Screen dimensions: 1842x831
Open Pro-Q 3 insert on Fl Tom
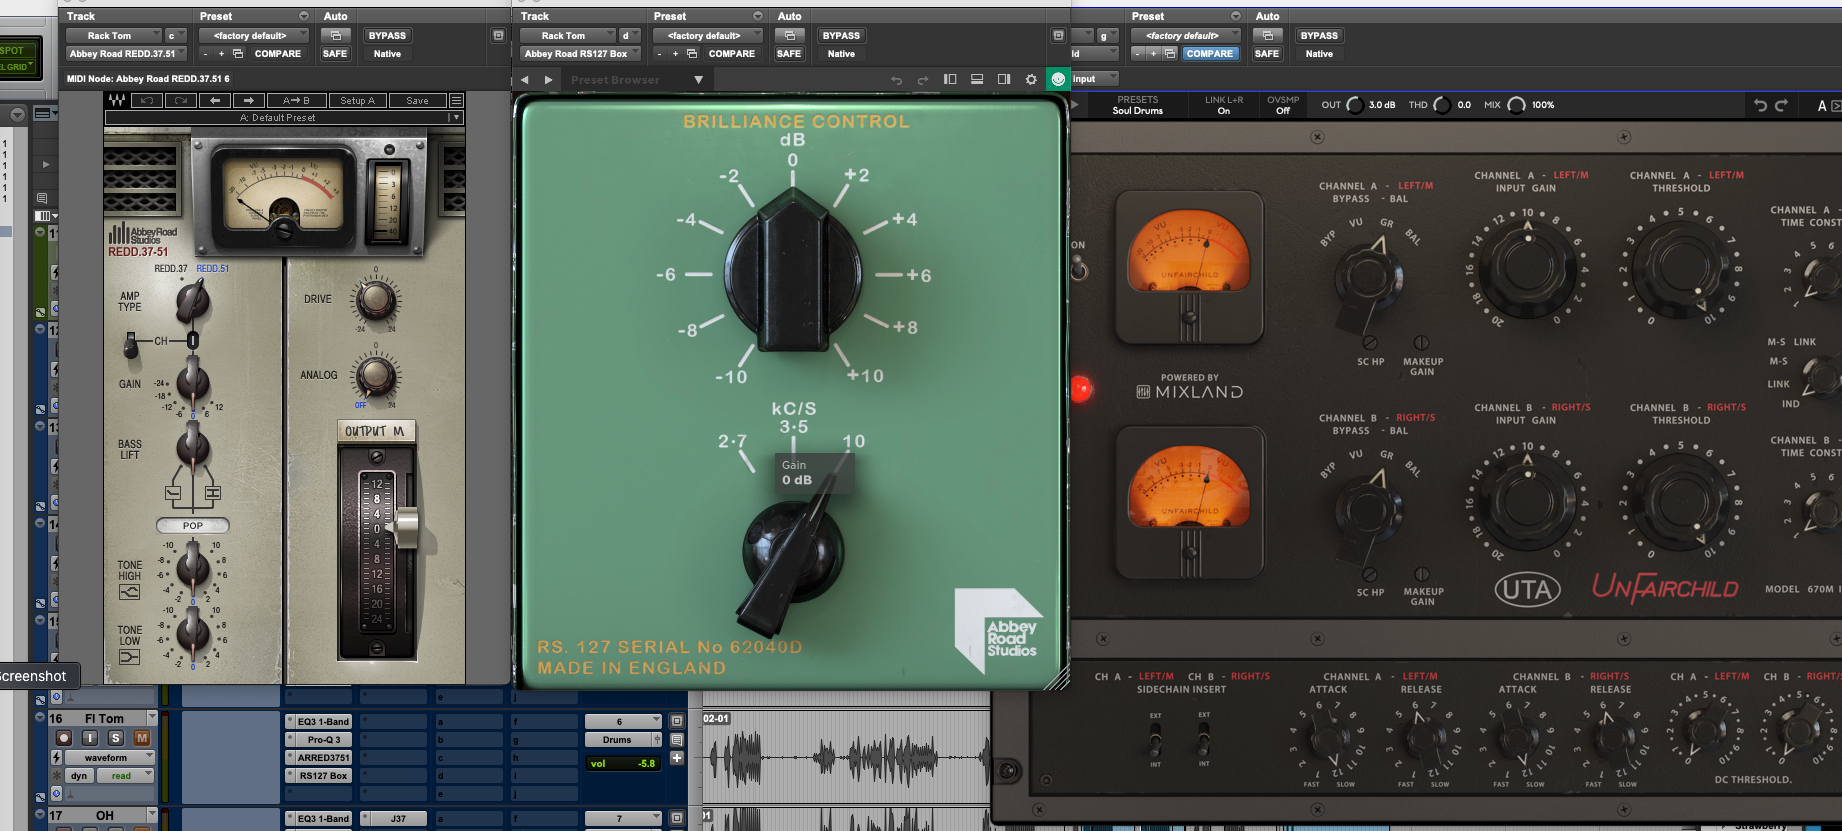coord(323,740)
